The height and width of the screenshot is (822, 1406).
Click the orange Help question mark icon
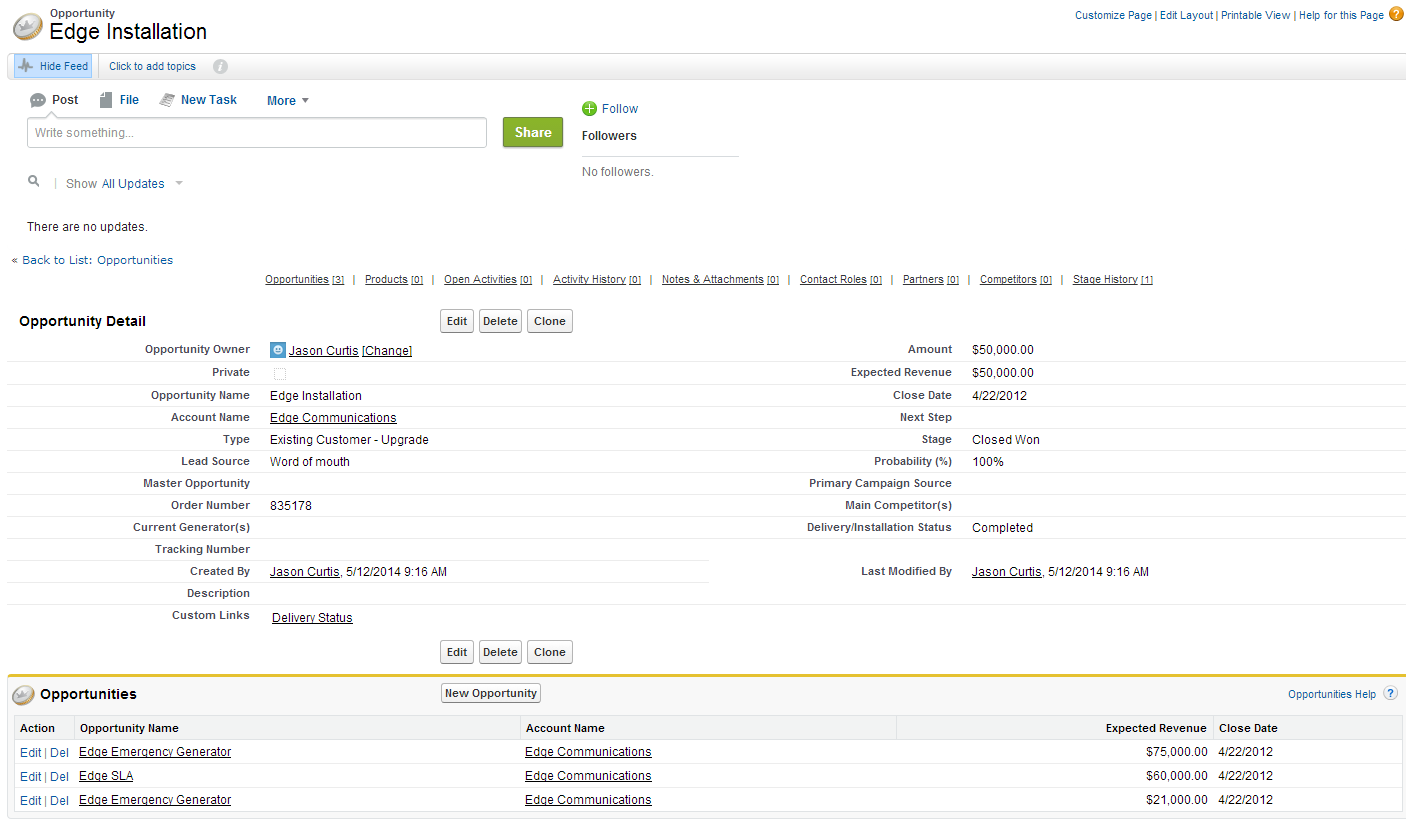click(x=1396, y=14)
